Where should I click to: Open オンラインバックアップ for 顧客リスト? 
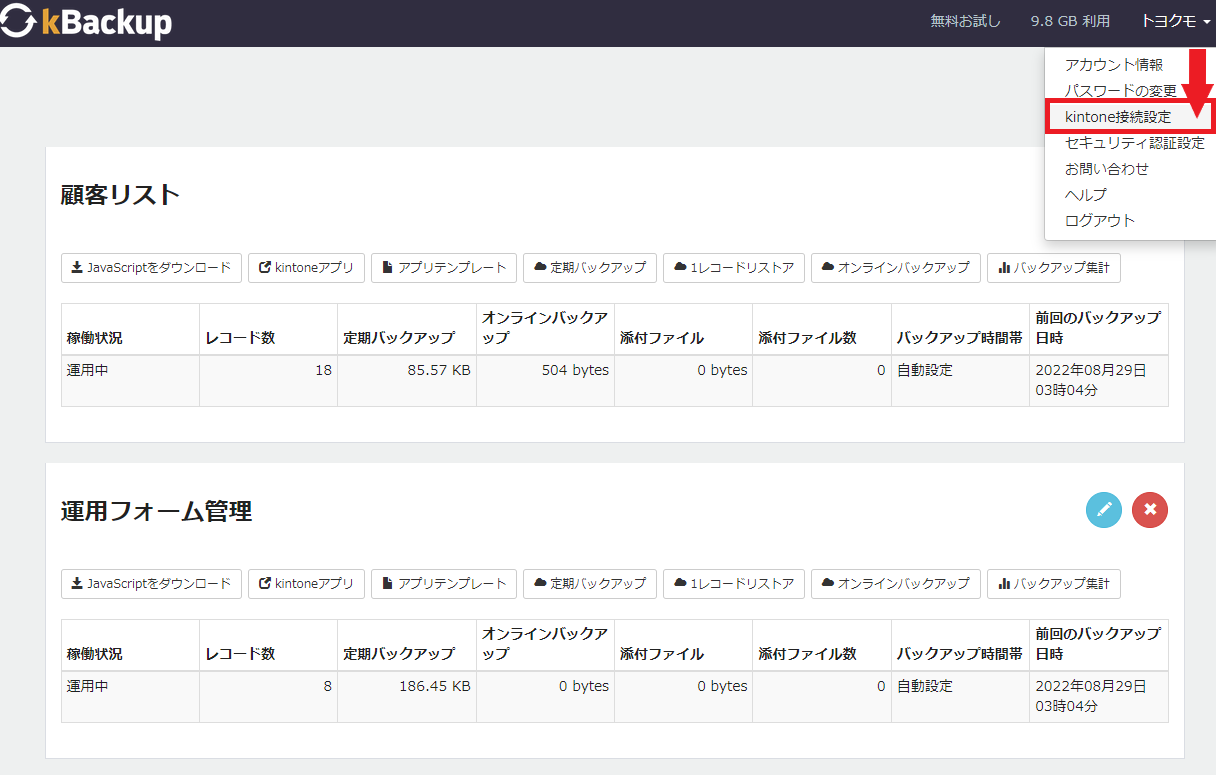point(896,268)
